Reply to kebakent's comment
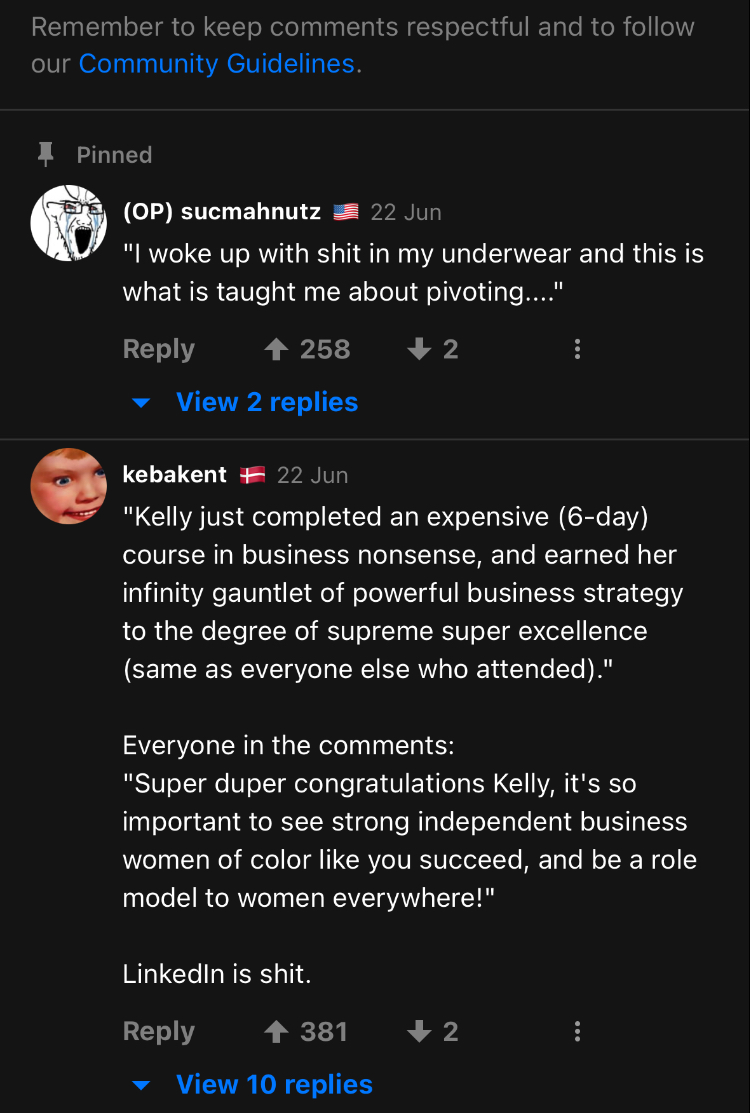This screenshot has height=1113, width=750. [x=158, y=1031]
